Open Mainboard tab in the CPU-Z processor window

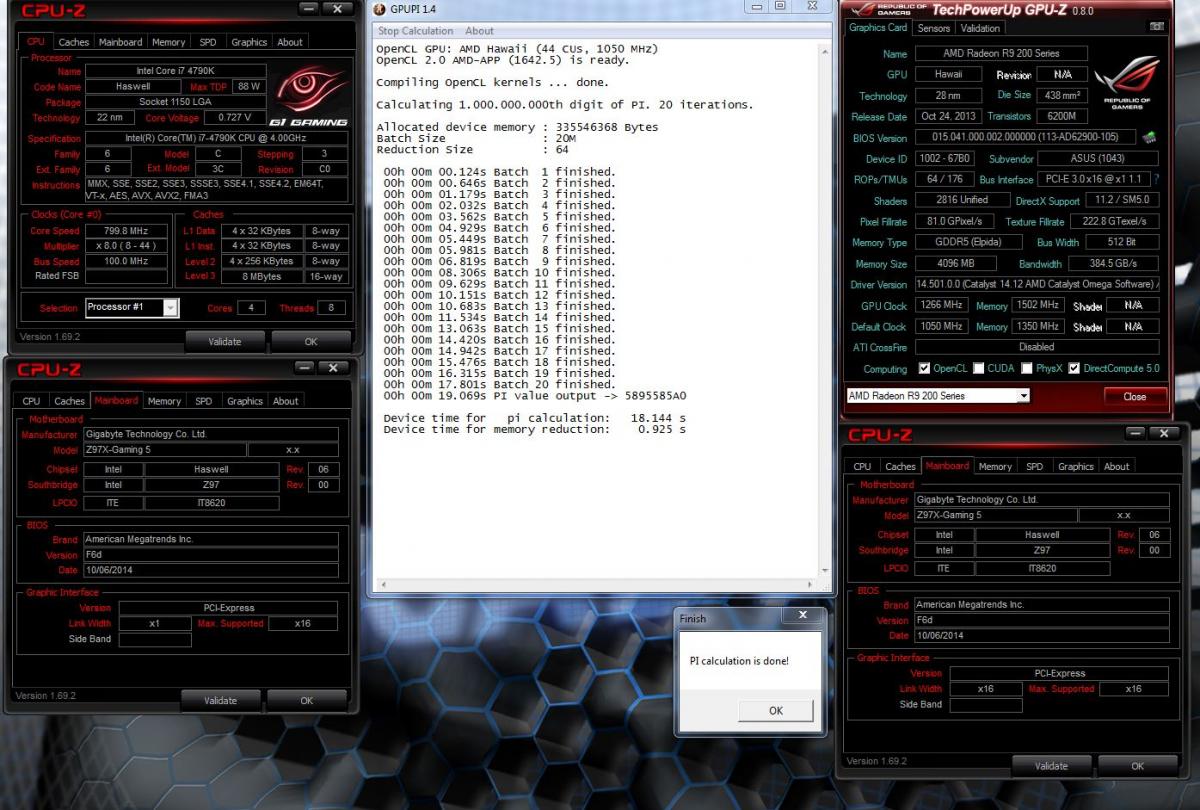(120, 42)
